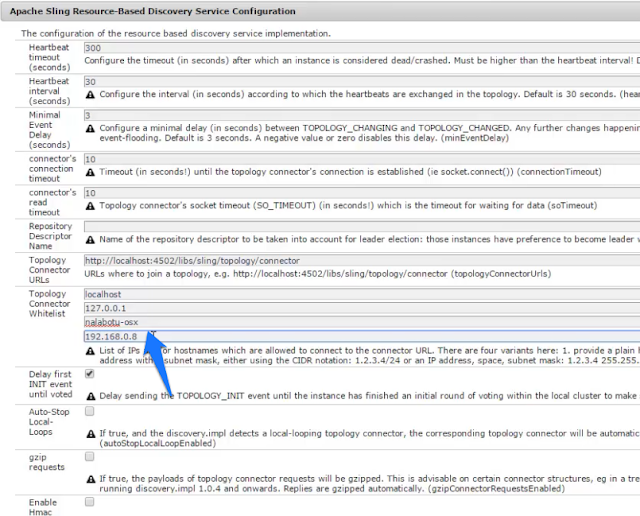Click the Auto-Stop Local-Loops label
640x516 pixels.
(x=49, y=422)
